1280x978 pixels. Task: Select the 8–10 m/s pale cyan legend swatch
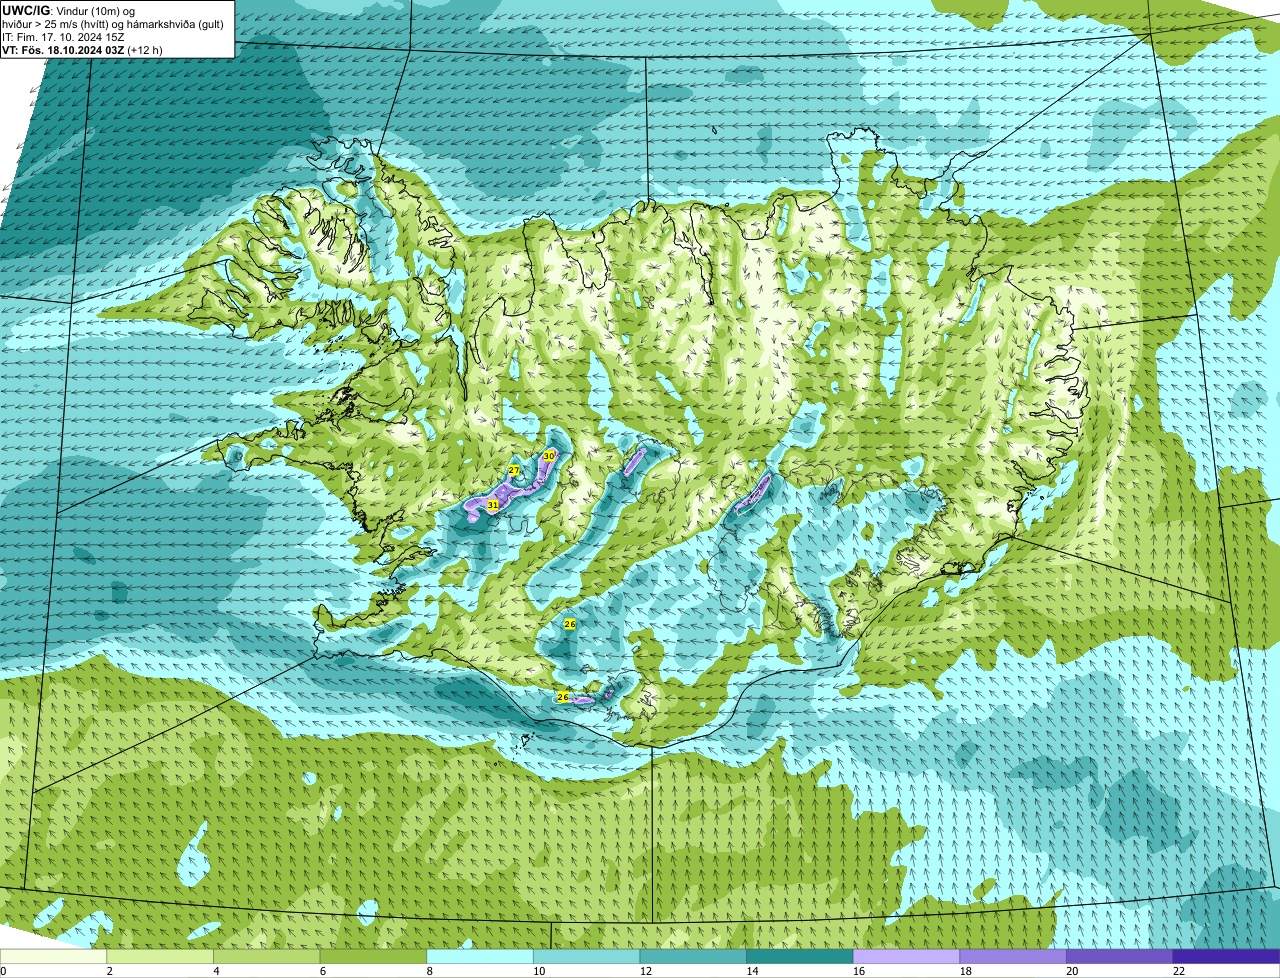point(480,956)
